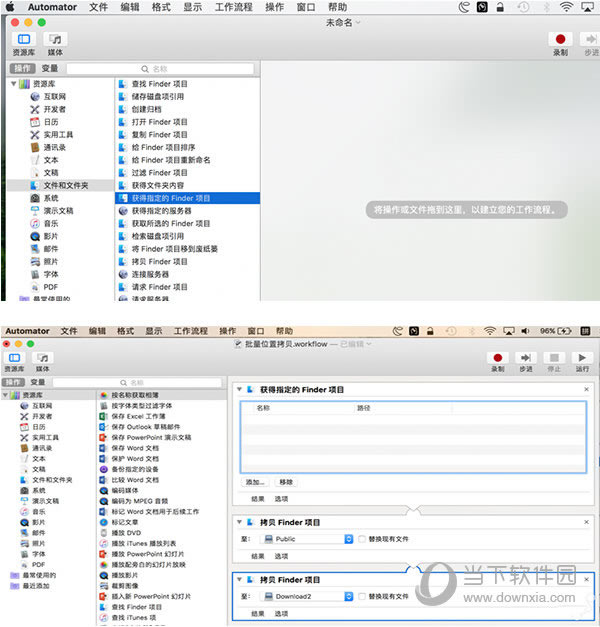
Task: Check 替换现有文件 in the Download2 copy action
Action: 362,596
